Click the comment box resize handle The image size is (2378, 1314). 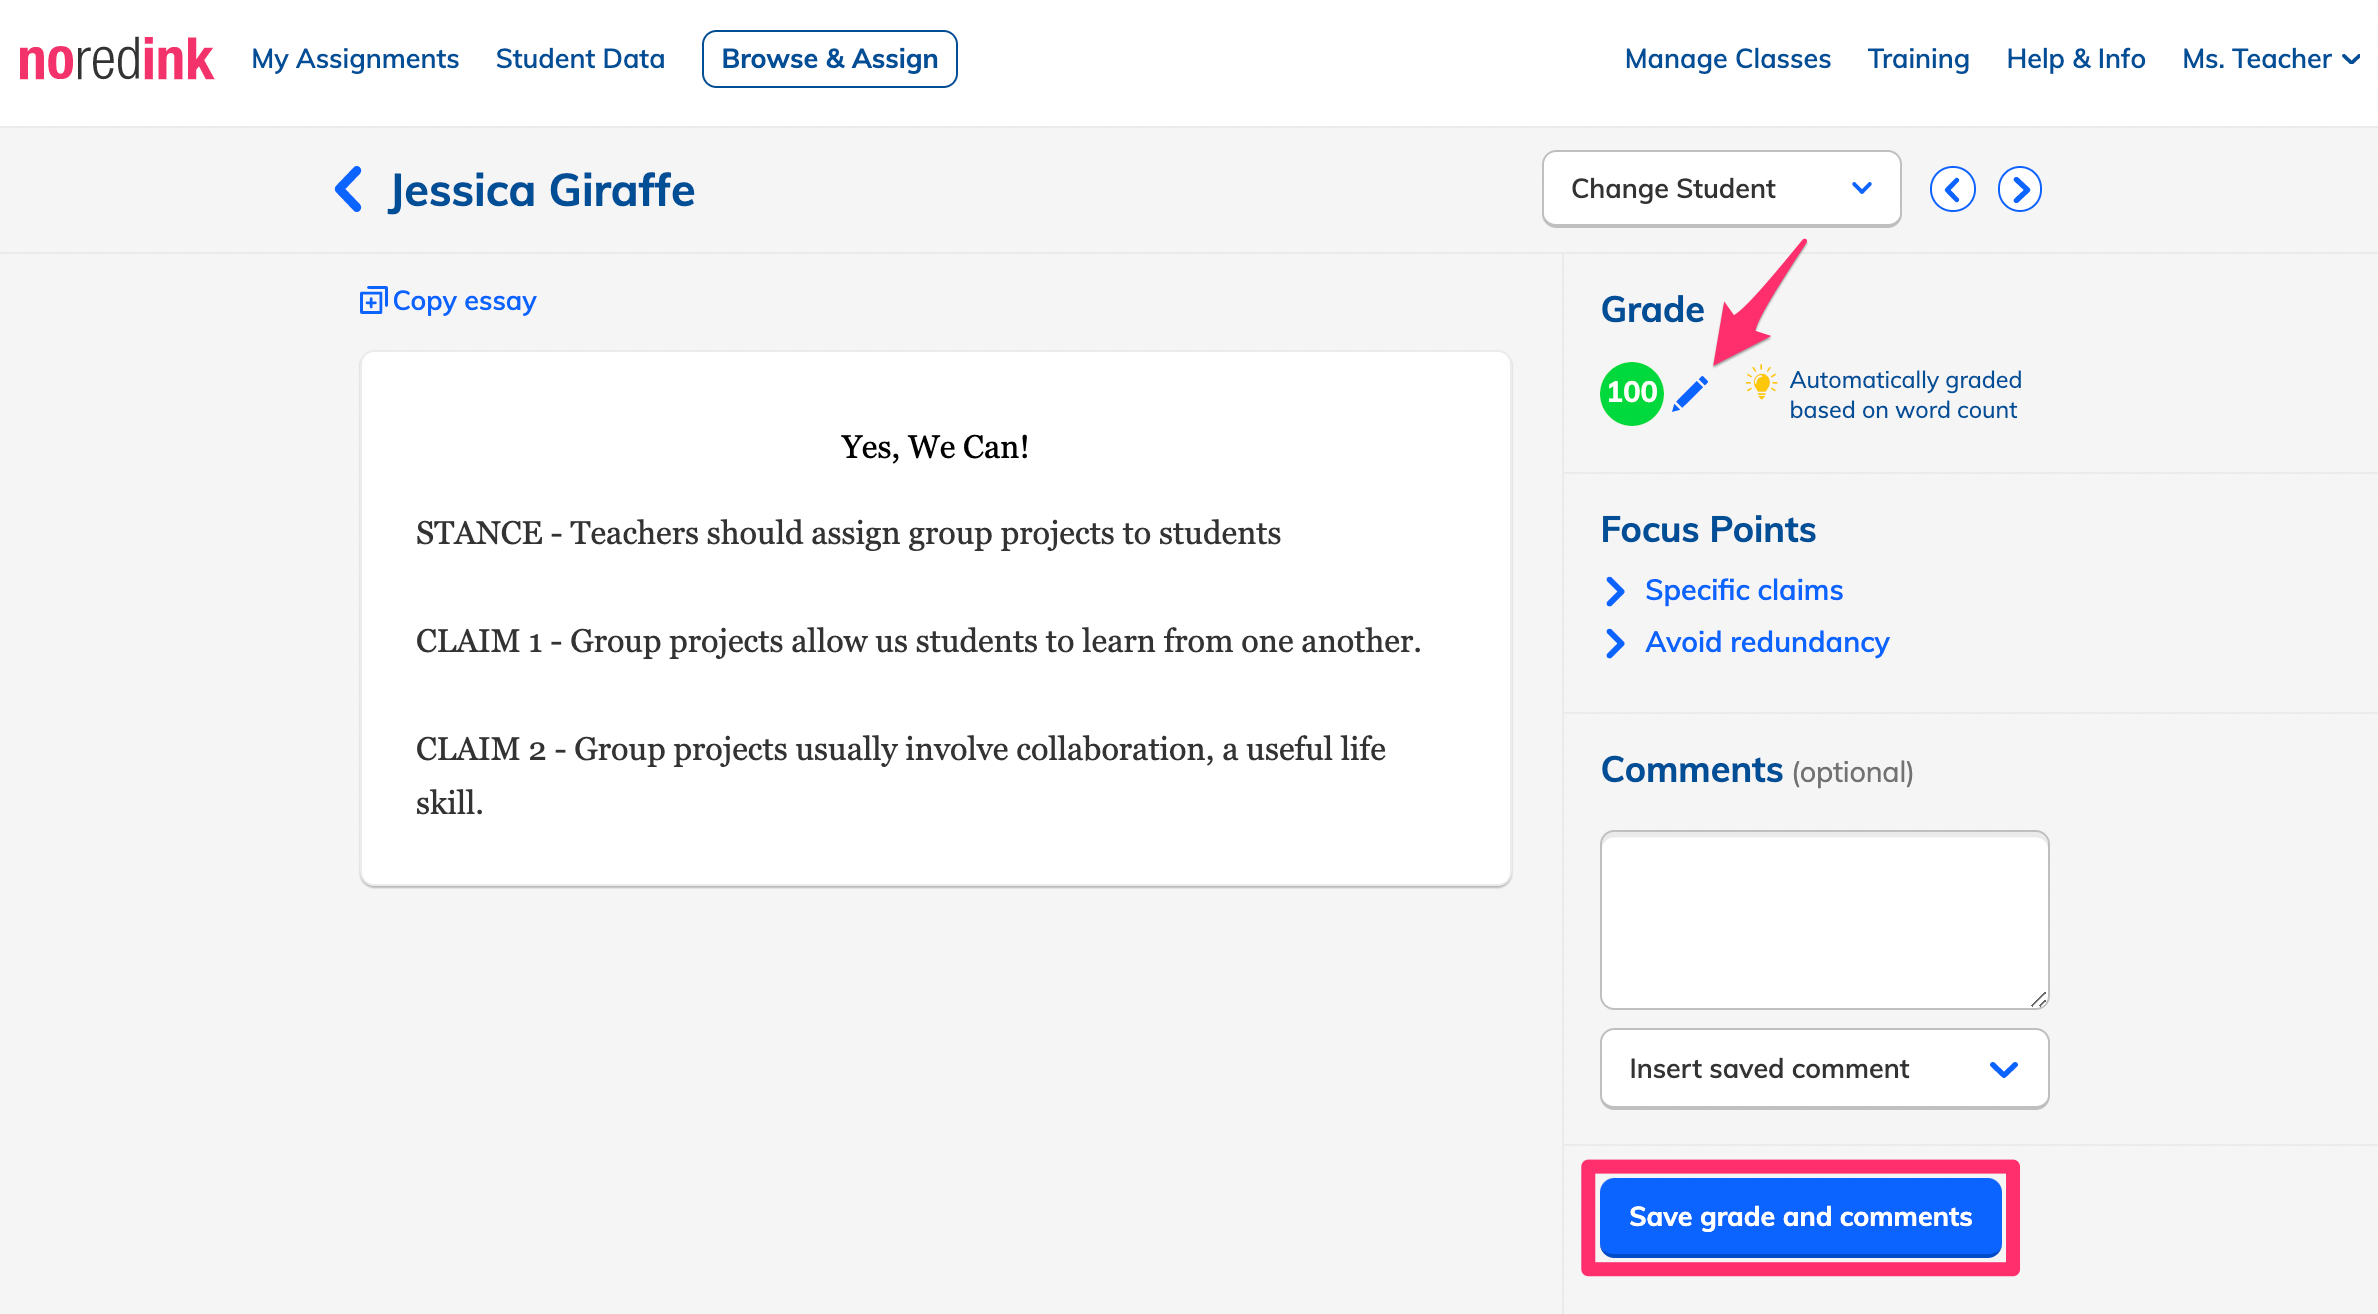(x=2038, y=999)
